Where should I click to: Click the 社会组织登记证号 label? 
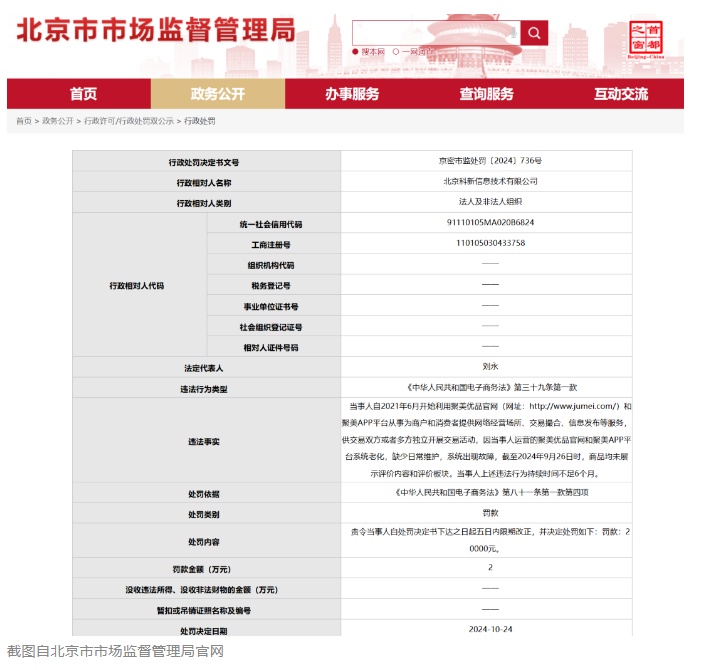[x=271, y=327]
